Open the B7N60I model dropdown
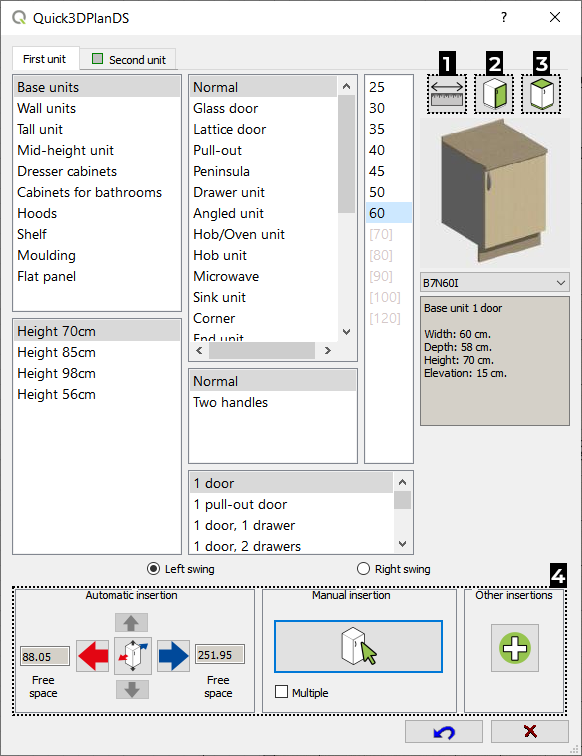 tap(495, 283)
